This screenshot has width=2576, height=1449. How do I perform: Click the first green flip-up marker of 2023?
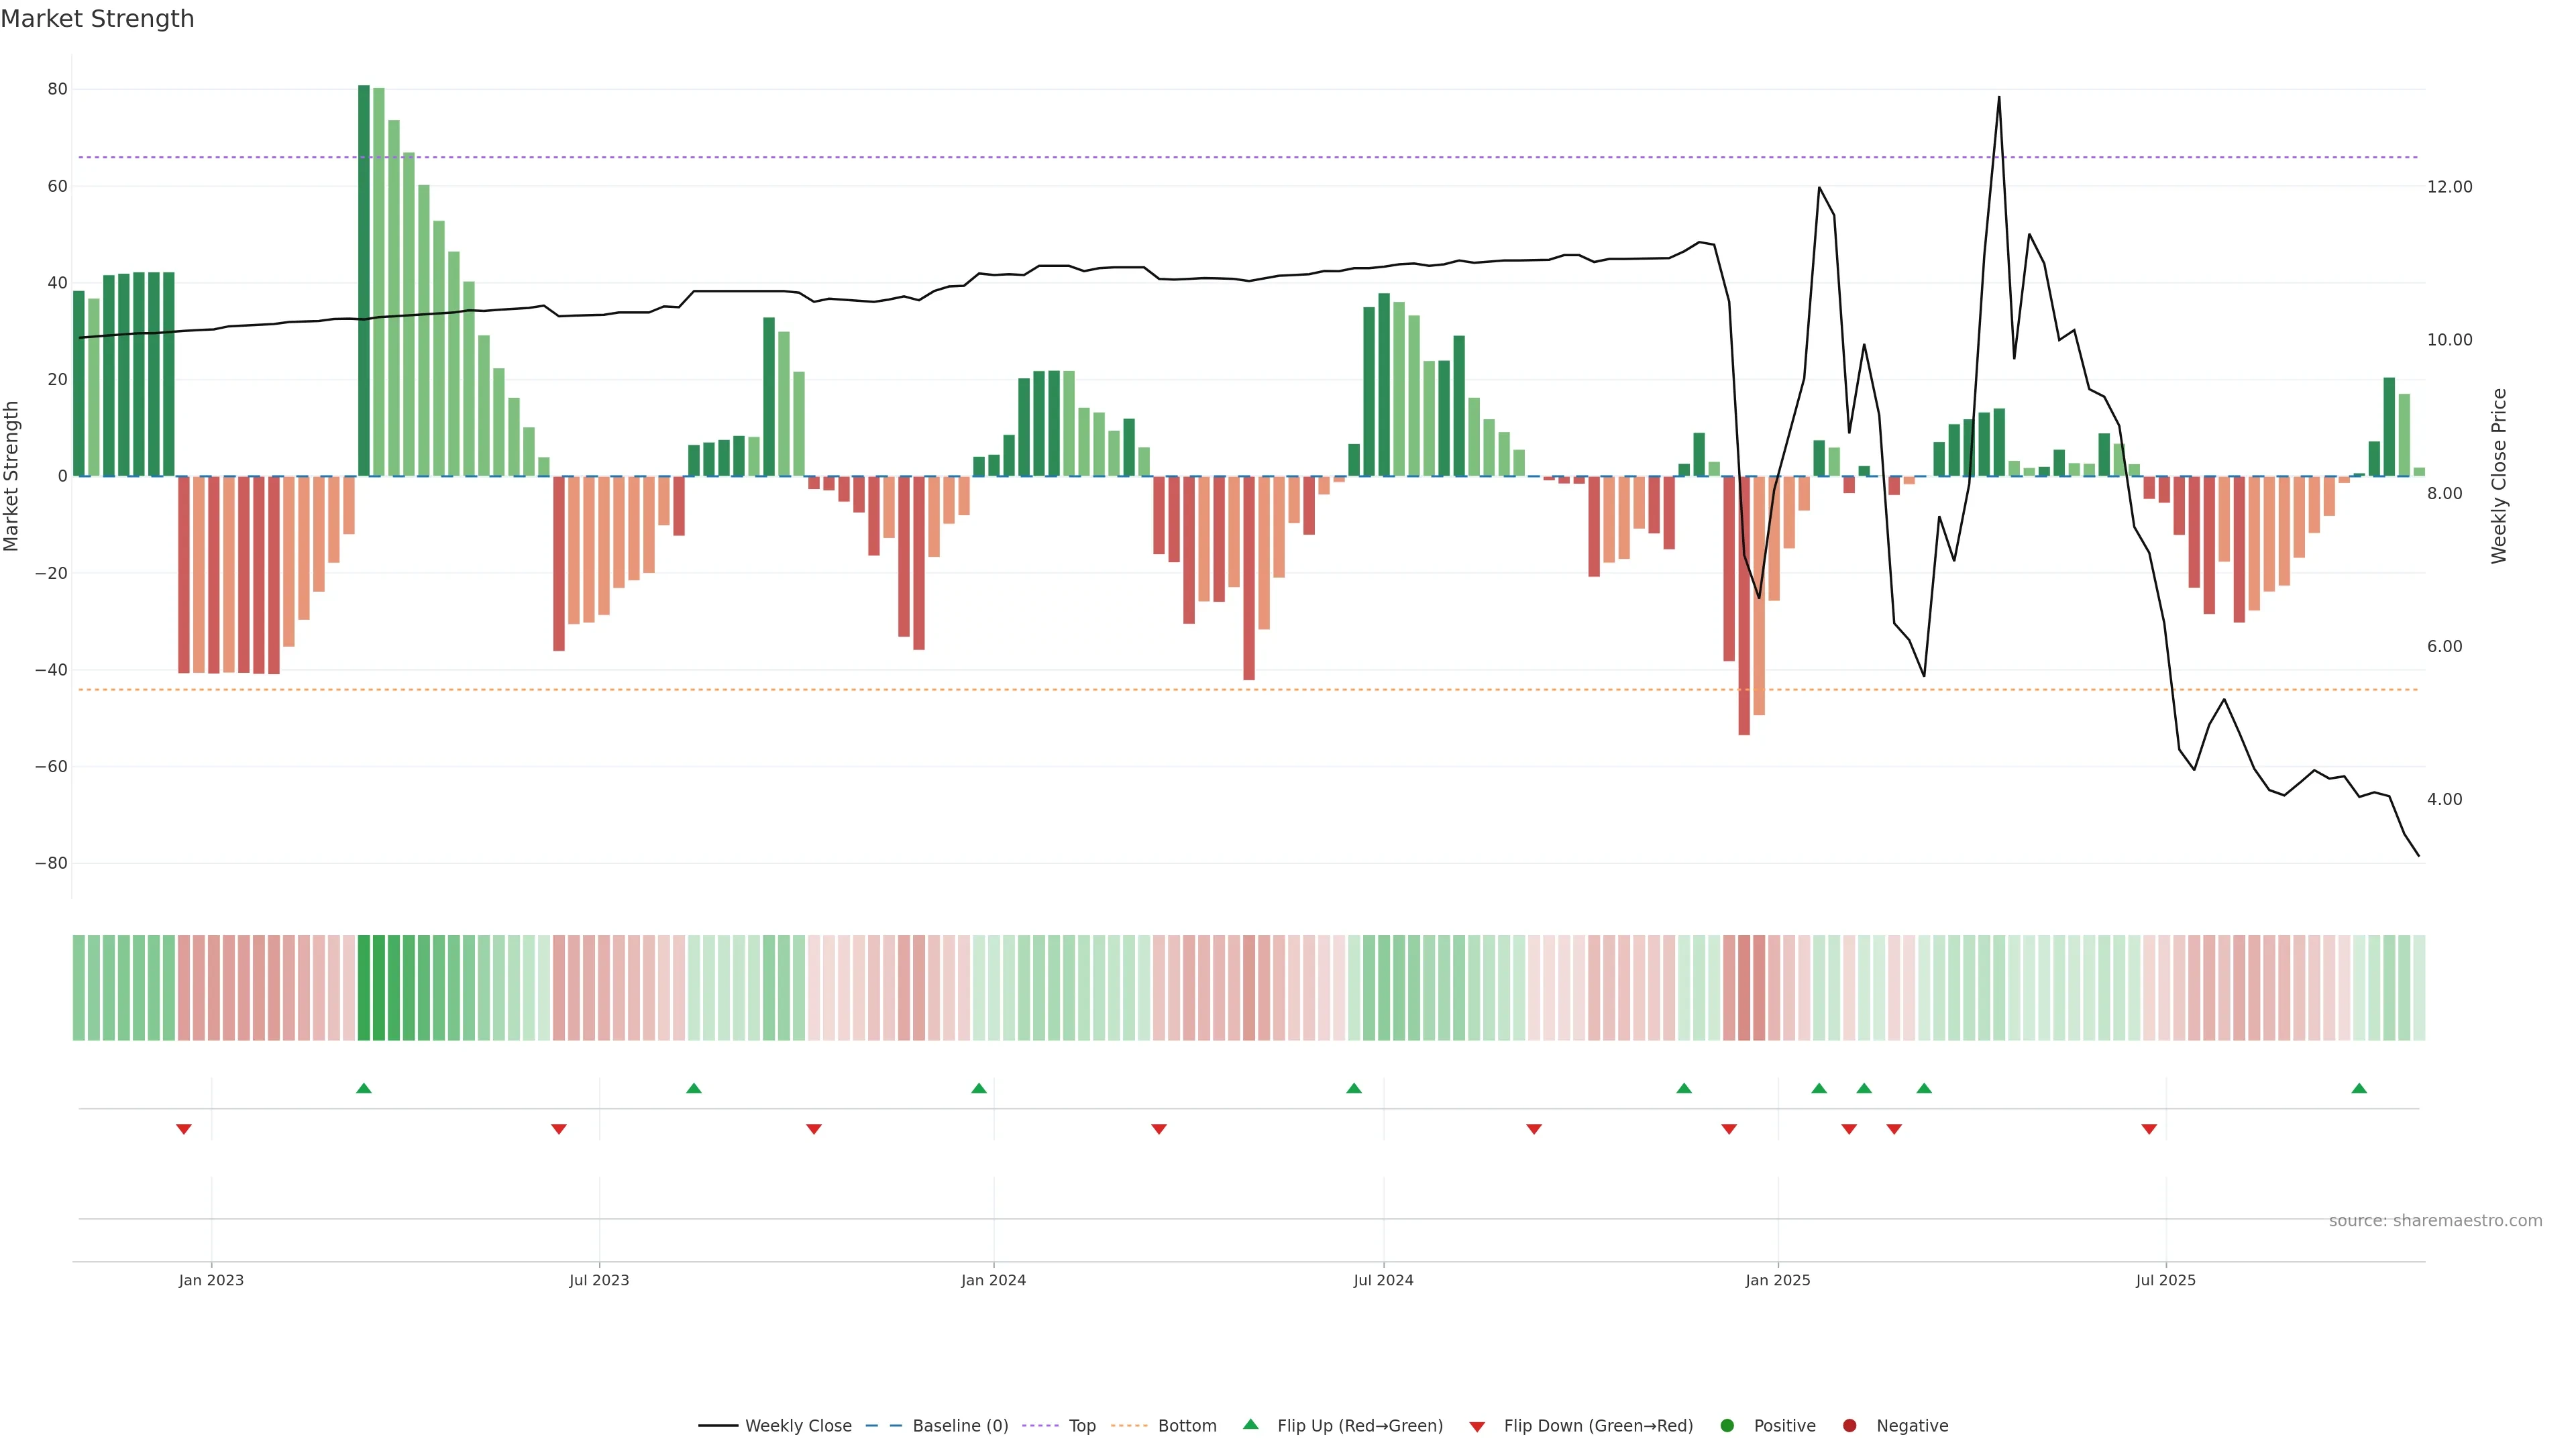364,1088
